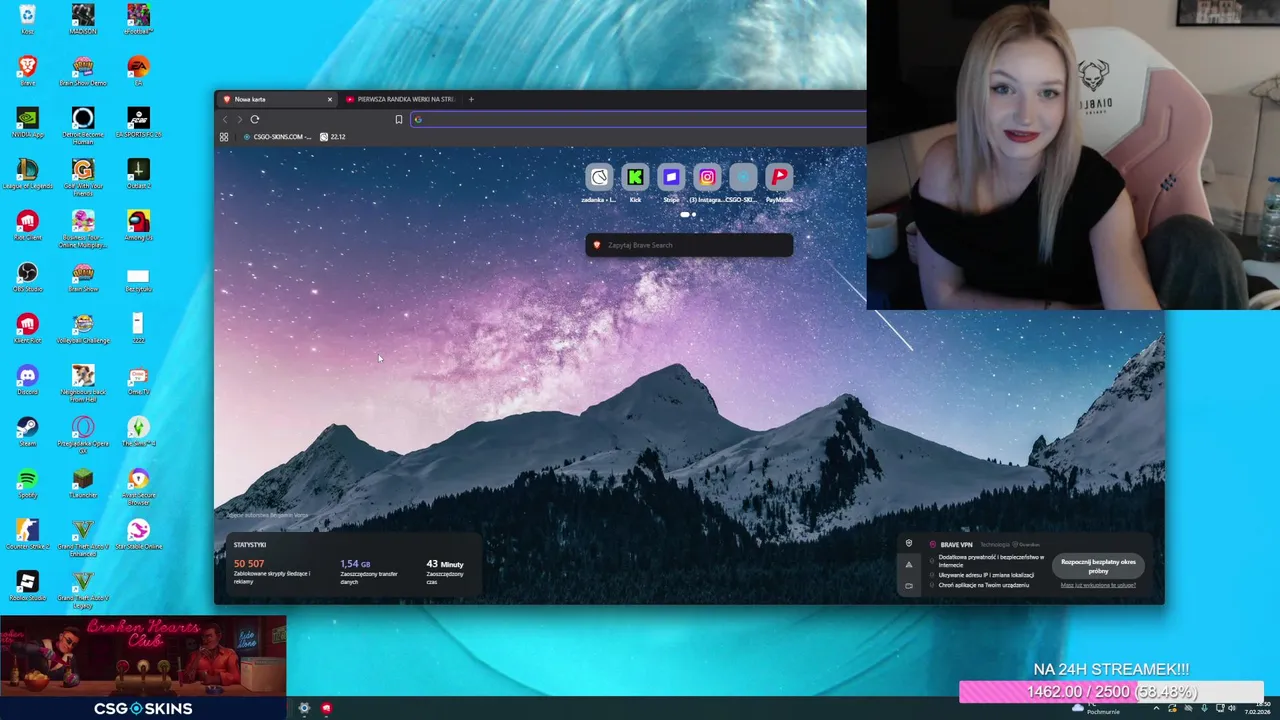The image size is (1280, 720).
Task: Open Golf With Your Friends icon
Action: (x=83, y=176)
